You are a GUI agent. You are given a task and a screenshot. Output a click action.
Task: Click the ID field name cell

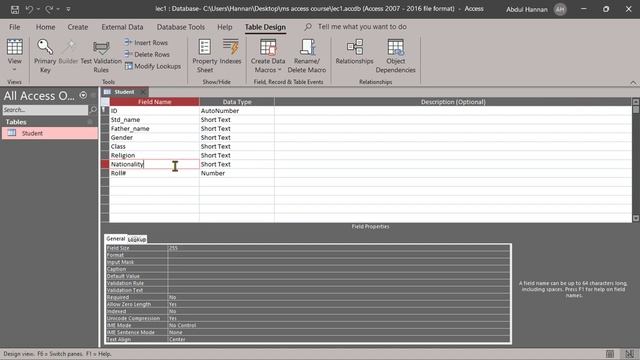[x=154, y=111]
